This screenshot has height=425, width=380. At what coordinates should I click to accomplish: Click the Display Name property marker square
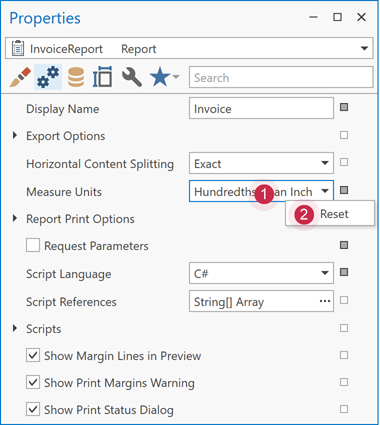coord(344,107)
